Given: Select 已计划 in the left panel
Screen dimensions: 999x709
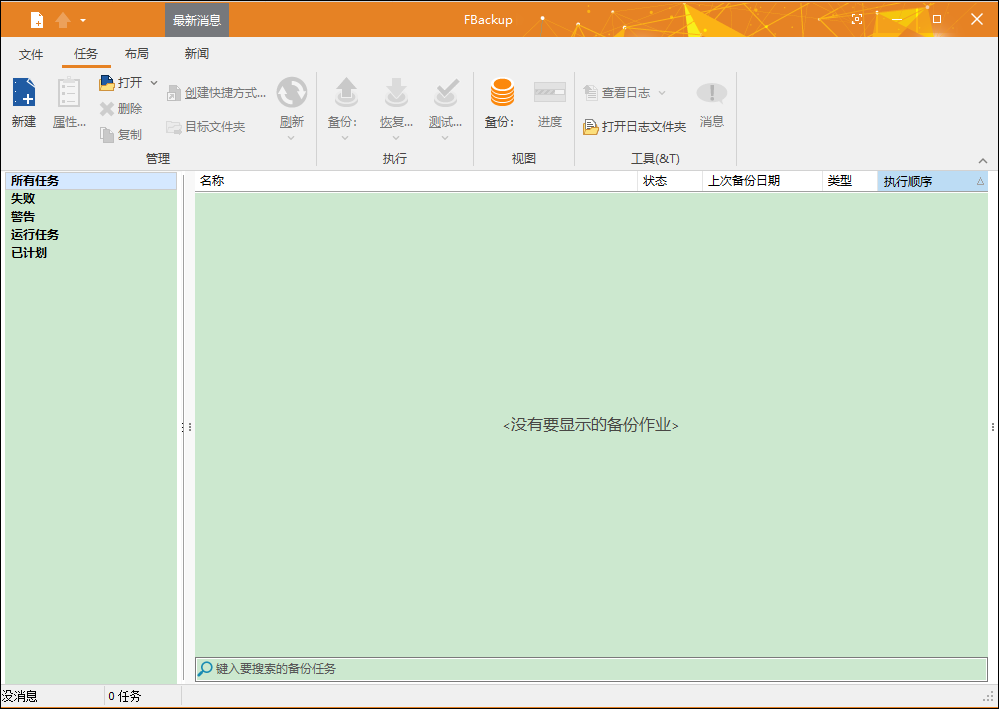Looking at the screenshot, I should (x=90, y=252).
